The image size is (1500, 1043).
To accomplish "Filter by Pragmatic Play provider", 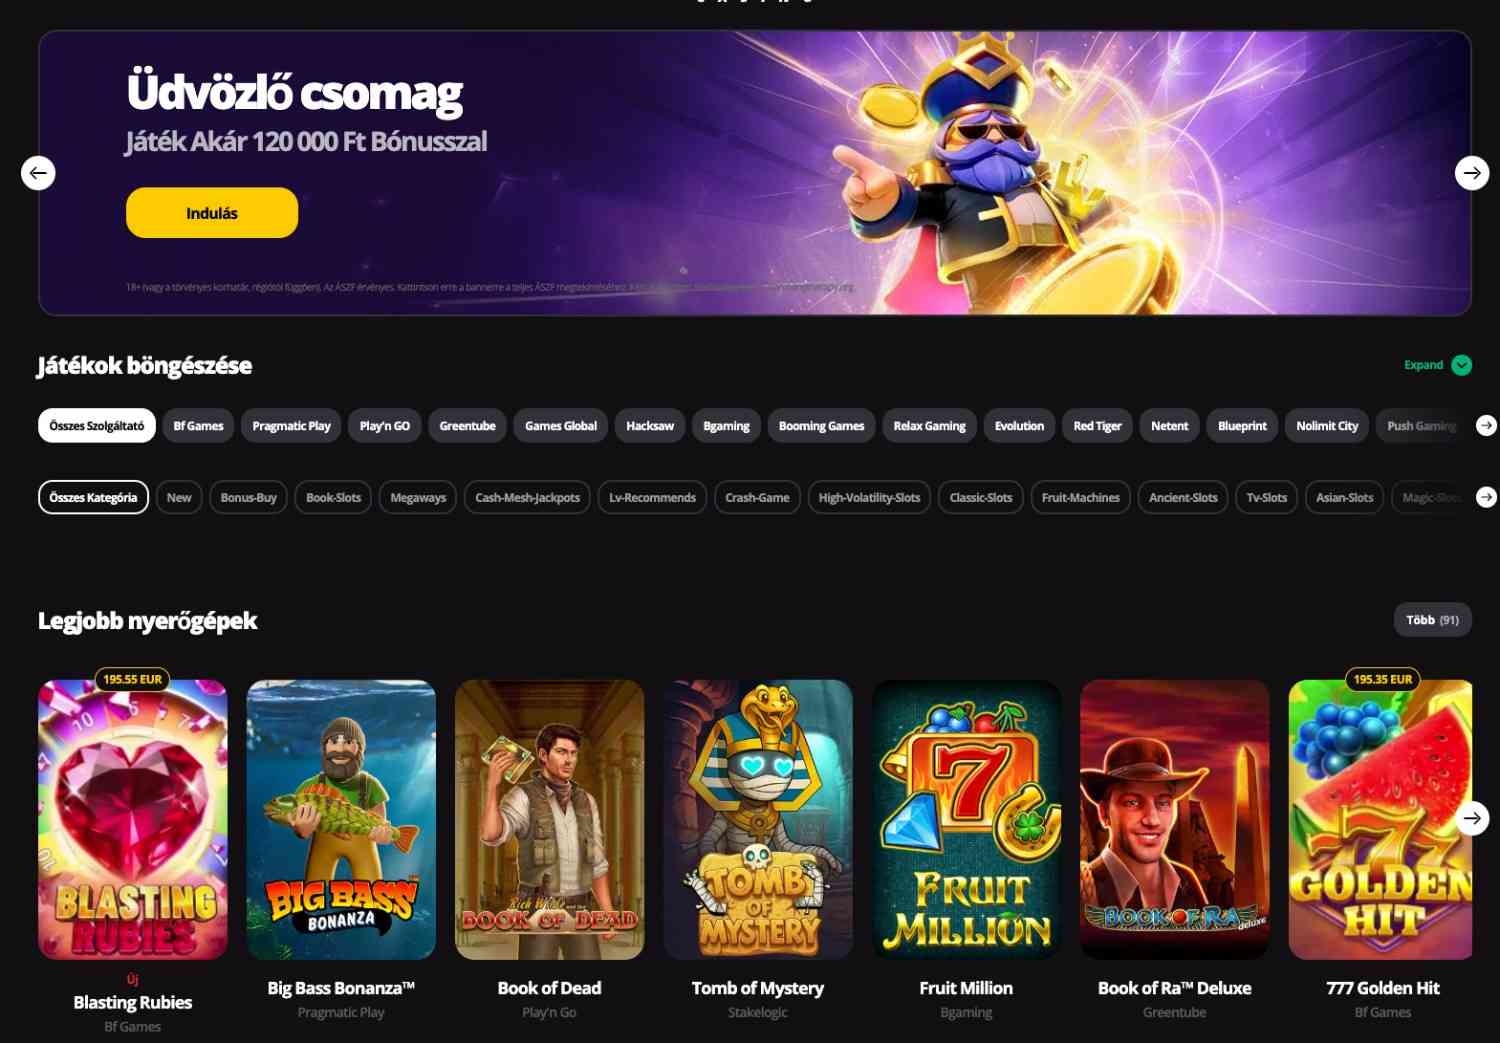I will tap(291, 426).
